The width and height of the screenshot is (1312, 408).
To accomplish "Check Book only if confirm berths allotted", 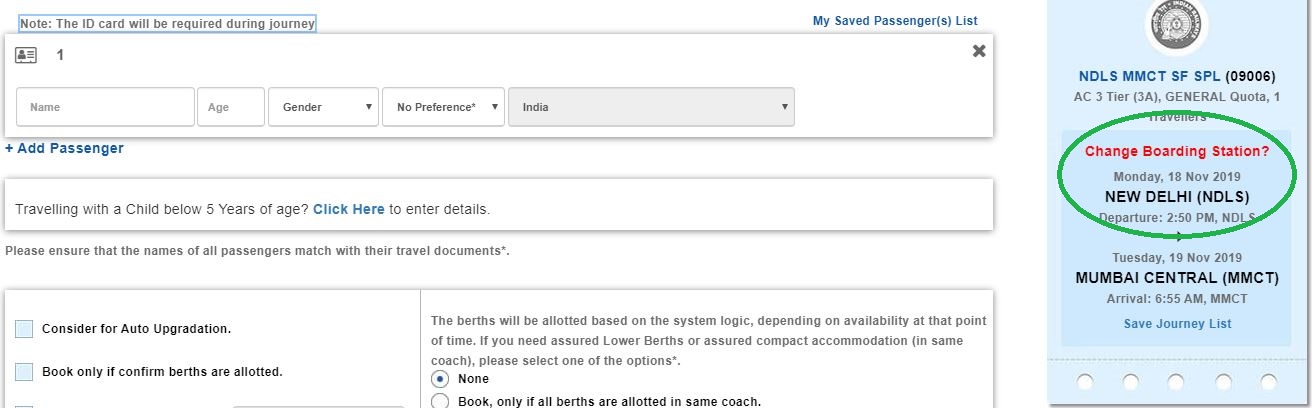I will coord(25,372).
